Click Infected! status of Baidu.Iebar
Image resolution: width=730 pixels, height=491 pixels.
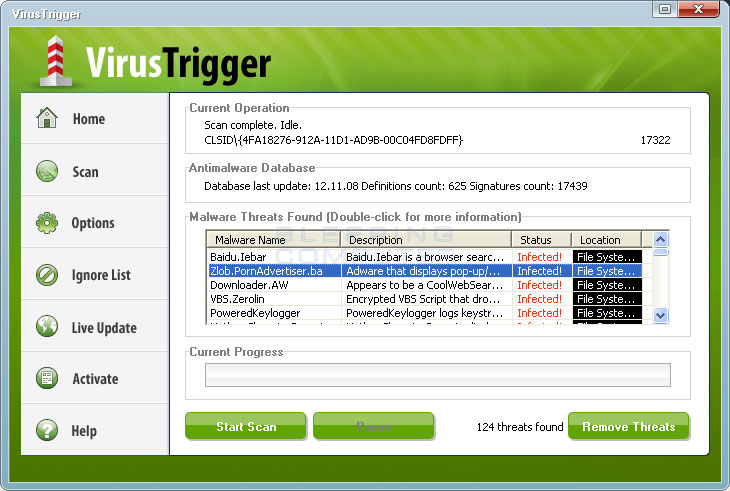tap(539, 257)
